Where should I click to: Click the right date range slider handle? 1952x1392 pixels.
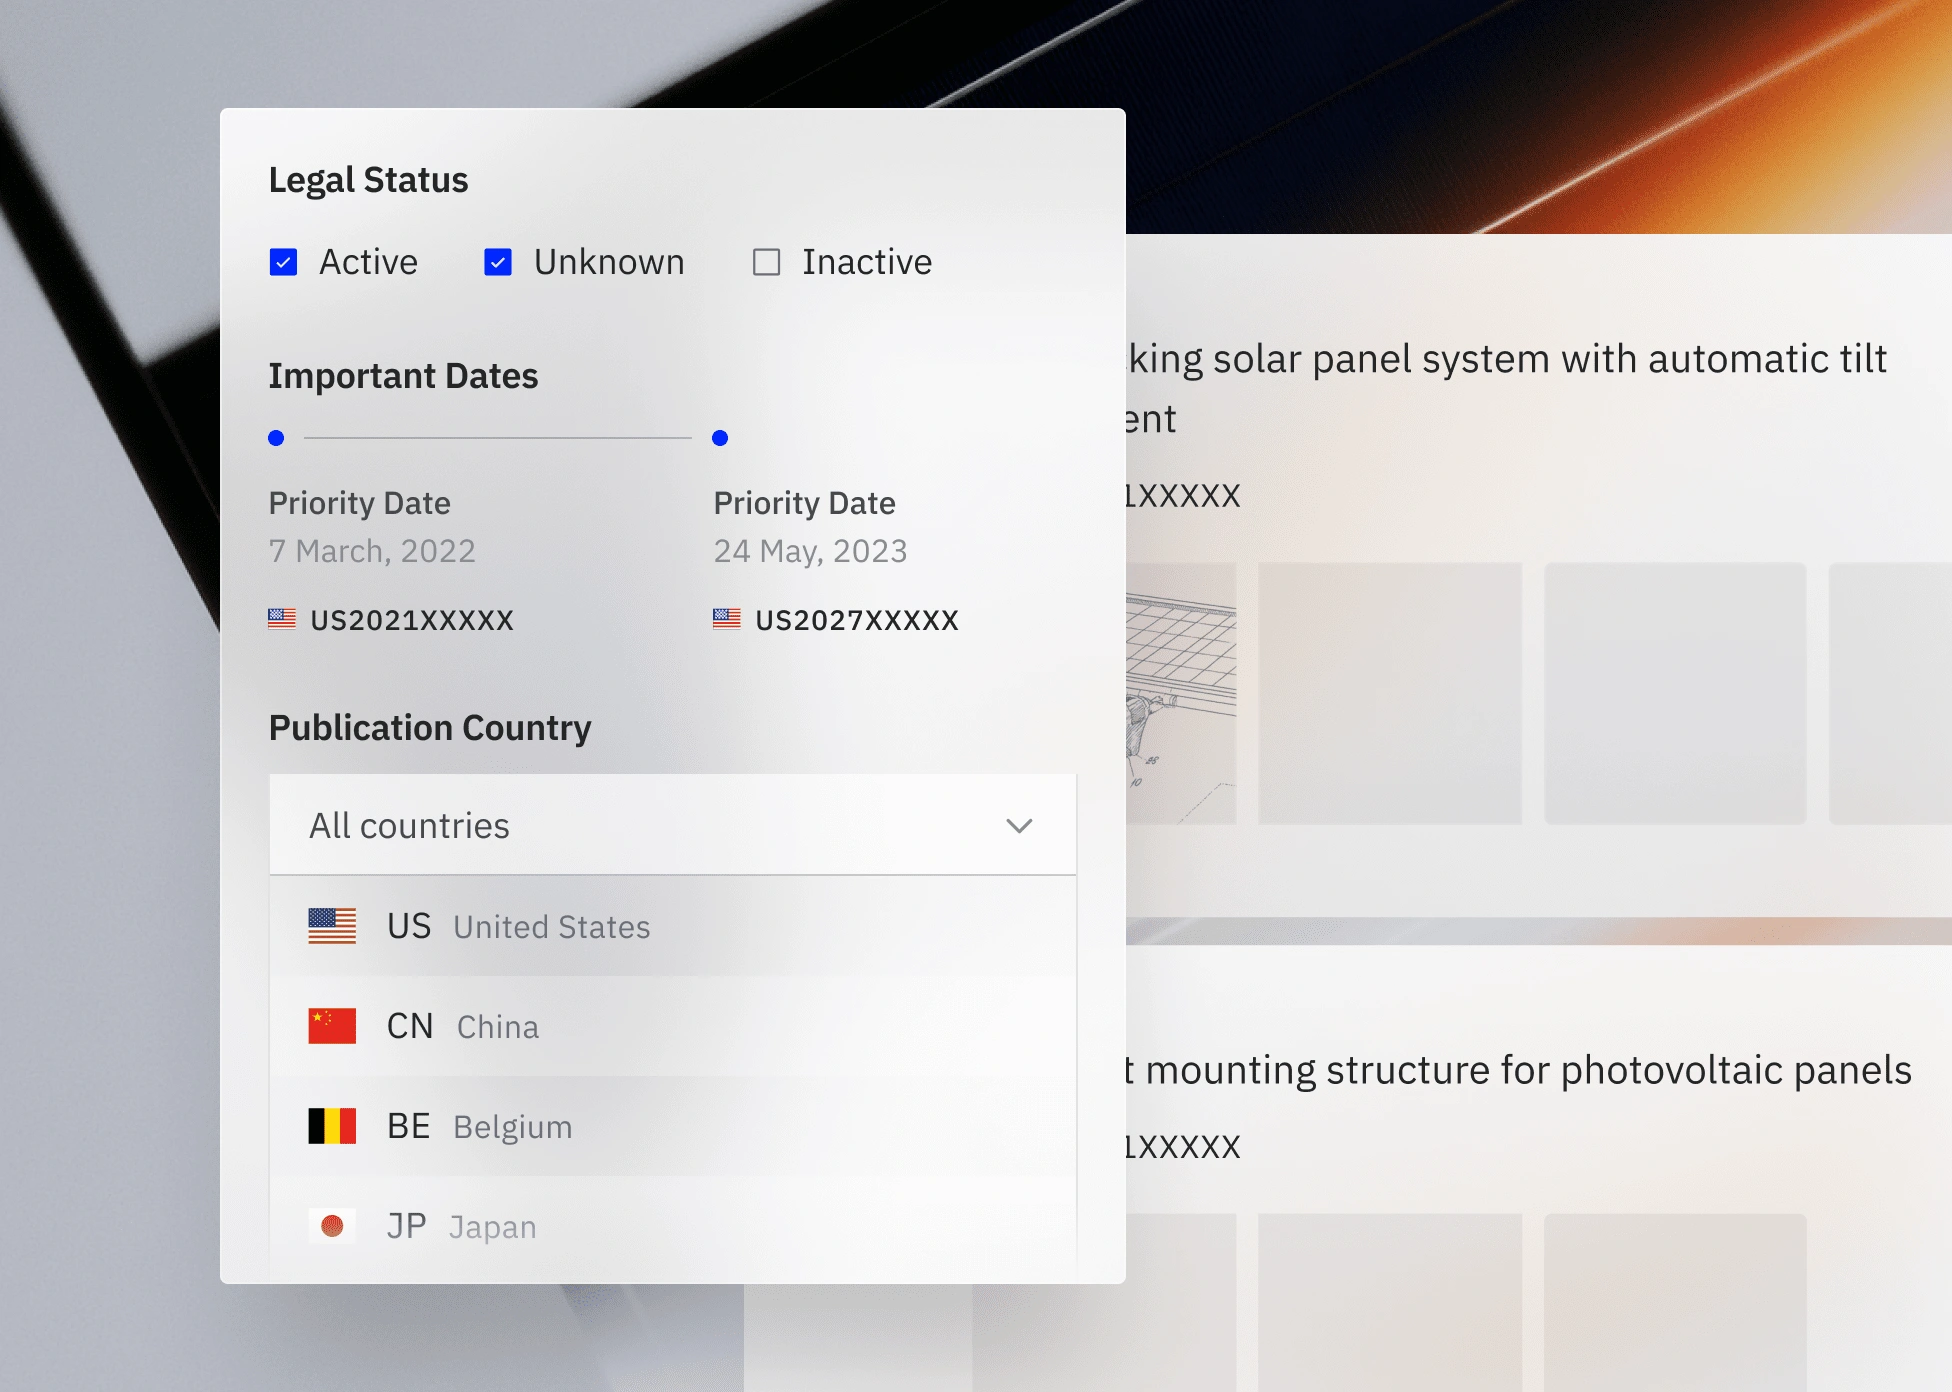(x=720, y=438)
